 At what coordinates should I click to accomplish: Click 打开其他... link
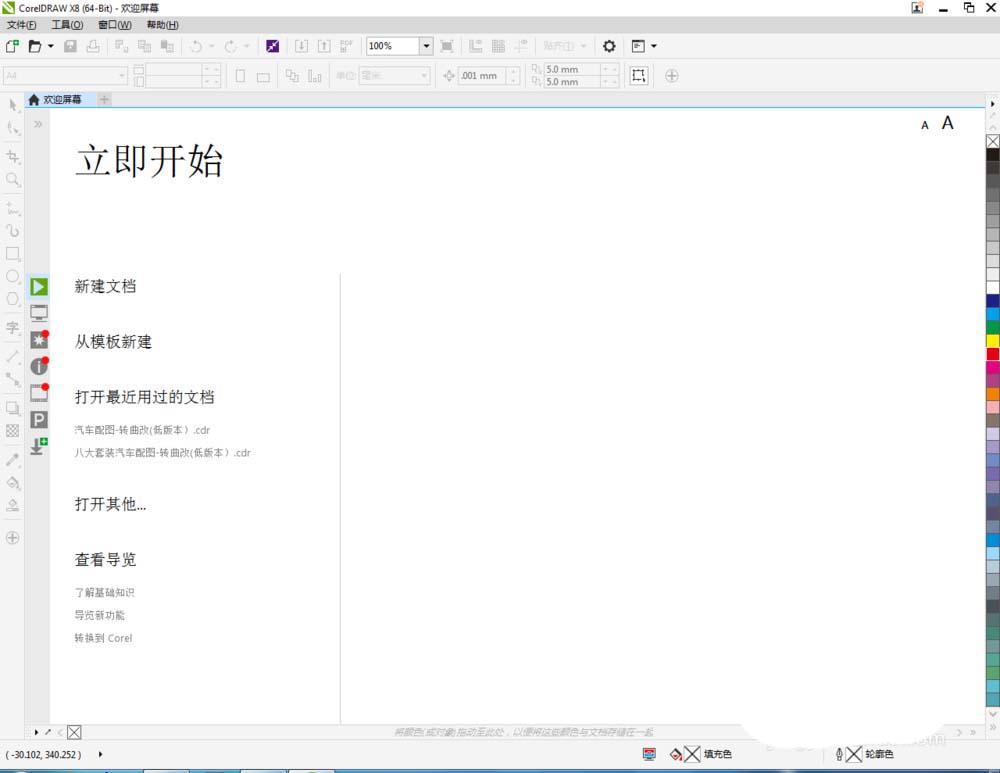coord(110,504)
